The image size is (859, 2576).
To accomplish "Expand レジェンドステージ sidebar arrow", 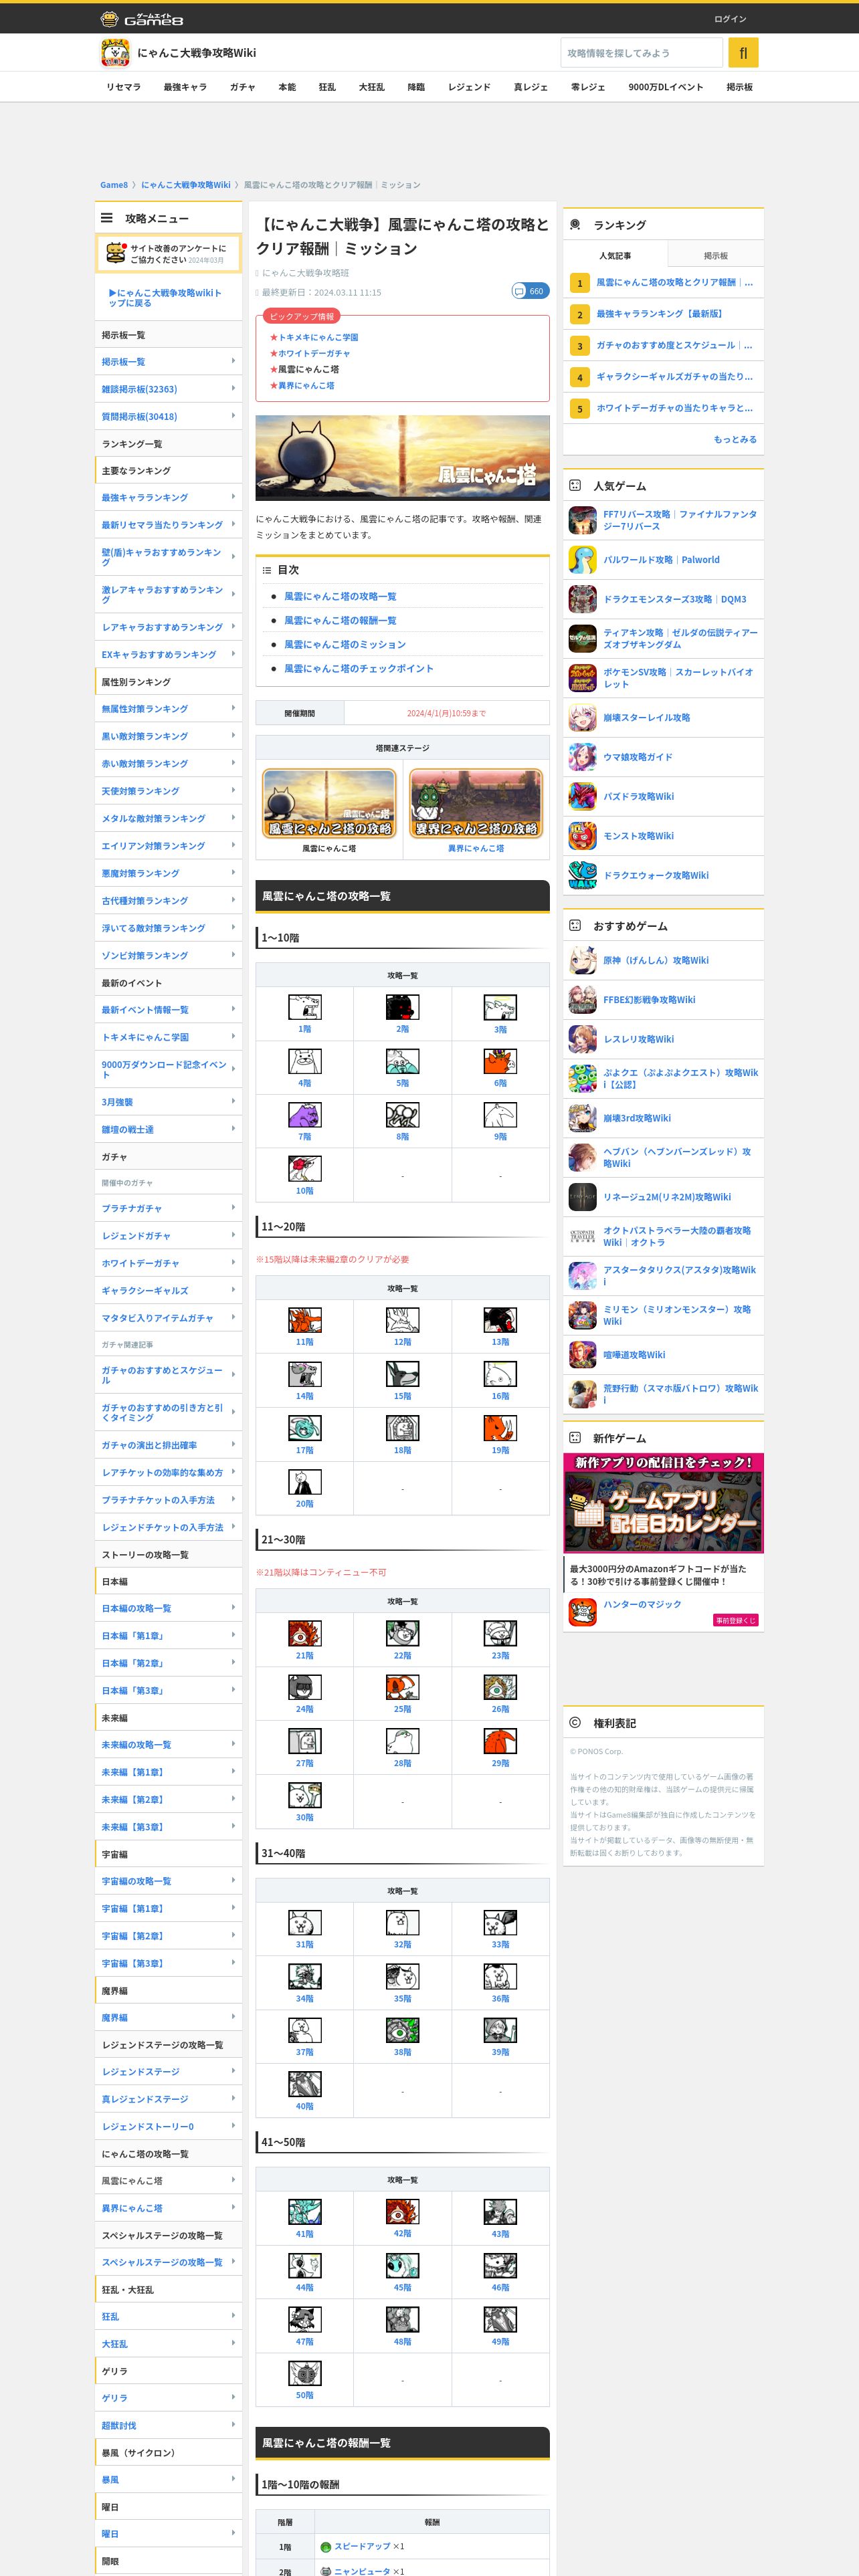I will tap(233, 2071).
